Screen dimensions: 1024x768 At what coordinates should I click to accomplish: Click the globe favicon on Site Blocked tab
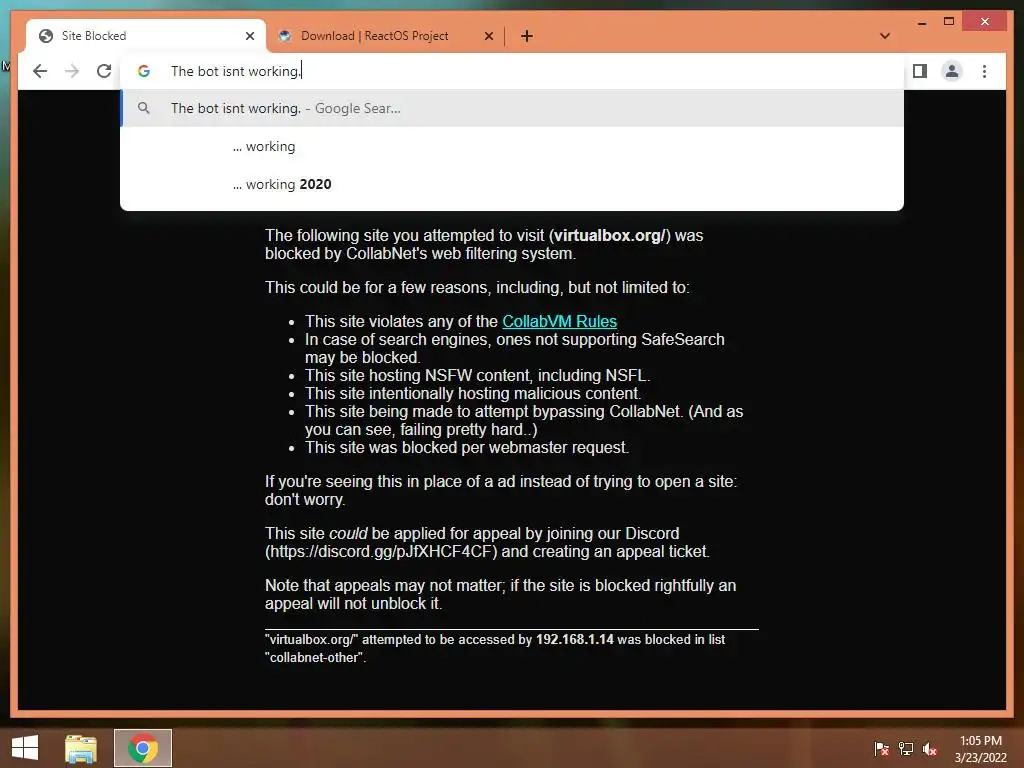coord(46,36)
